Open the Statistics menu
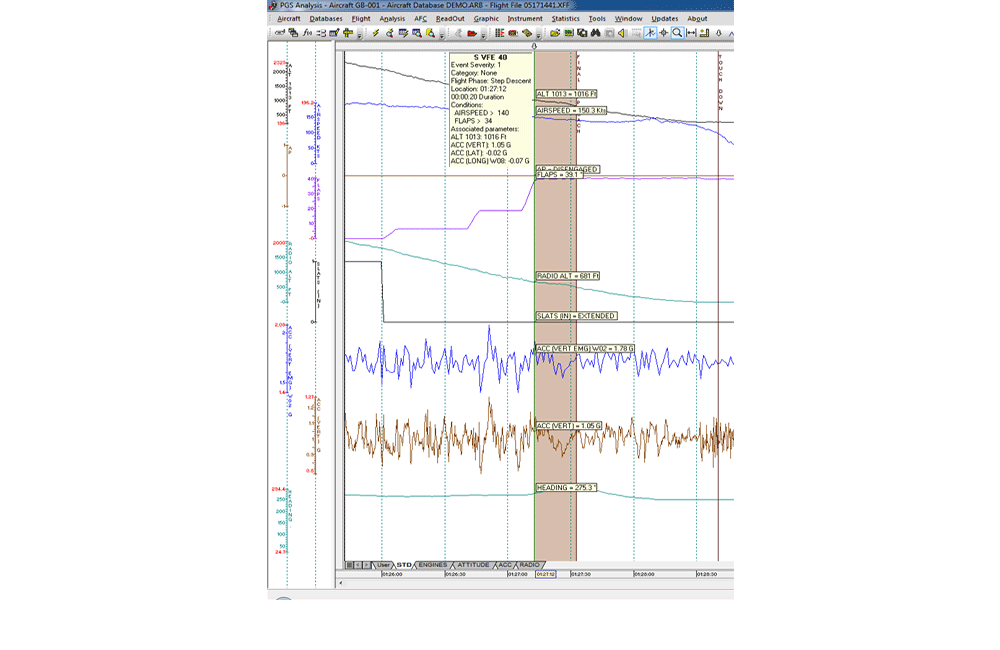Image resolution: width=1000 pixels, height=650 pixels. pos(566,18)
